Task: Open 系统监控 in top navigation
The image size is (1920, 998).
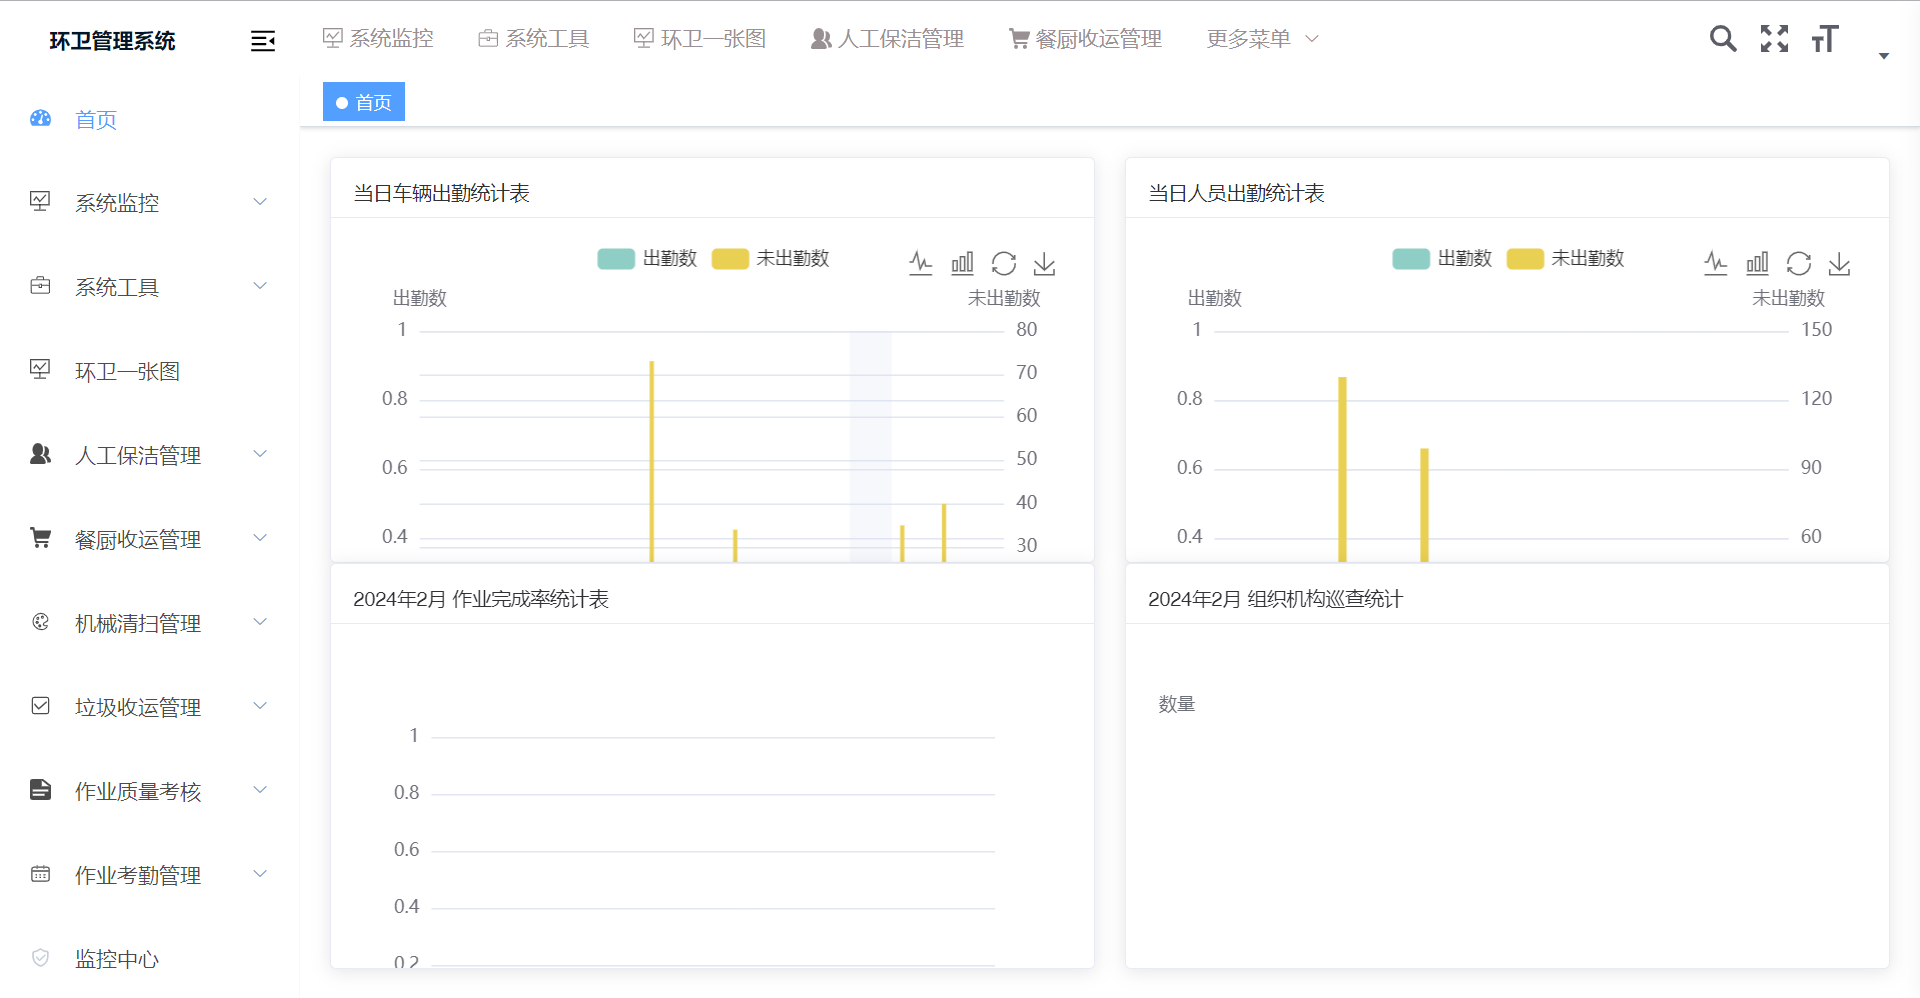Action: click(378, 39)
